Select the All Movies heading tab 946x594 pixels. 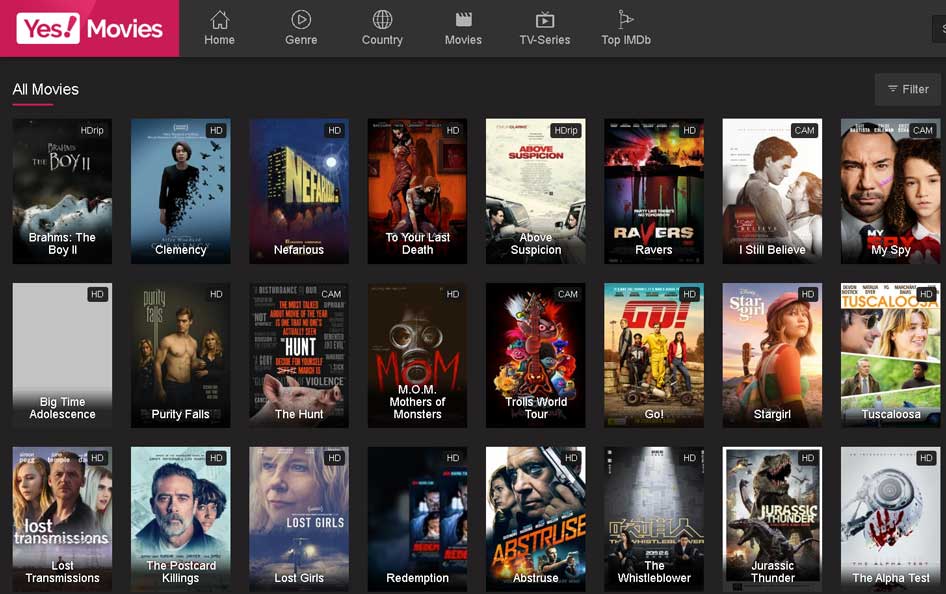pyautogui.click(x=46, y=89)
